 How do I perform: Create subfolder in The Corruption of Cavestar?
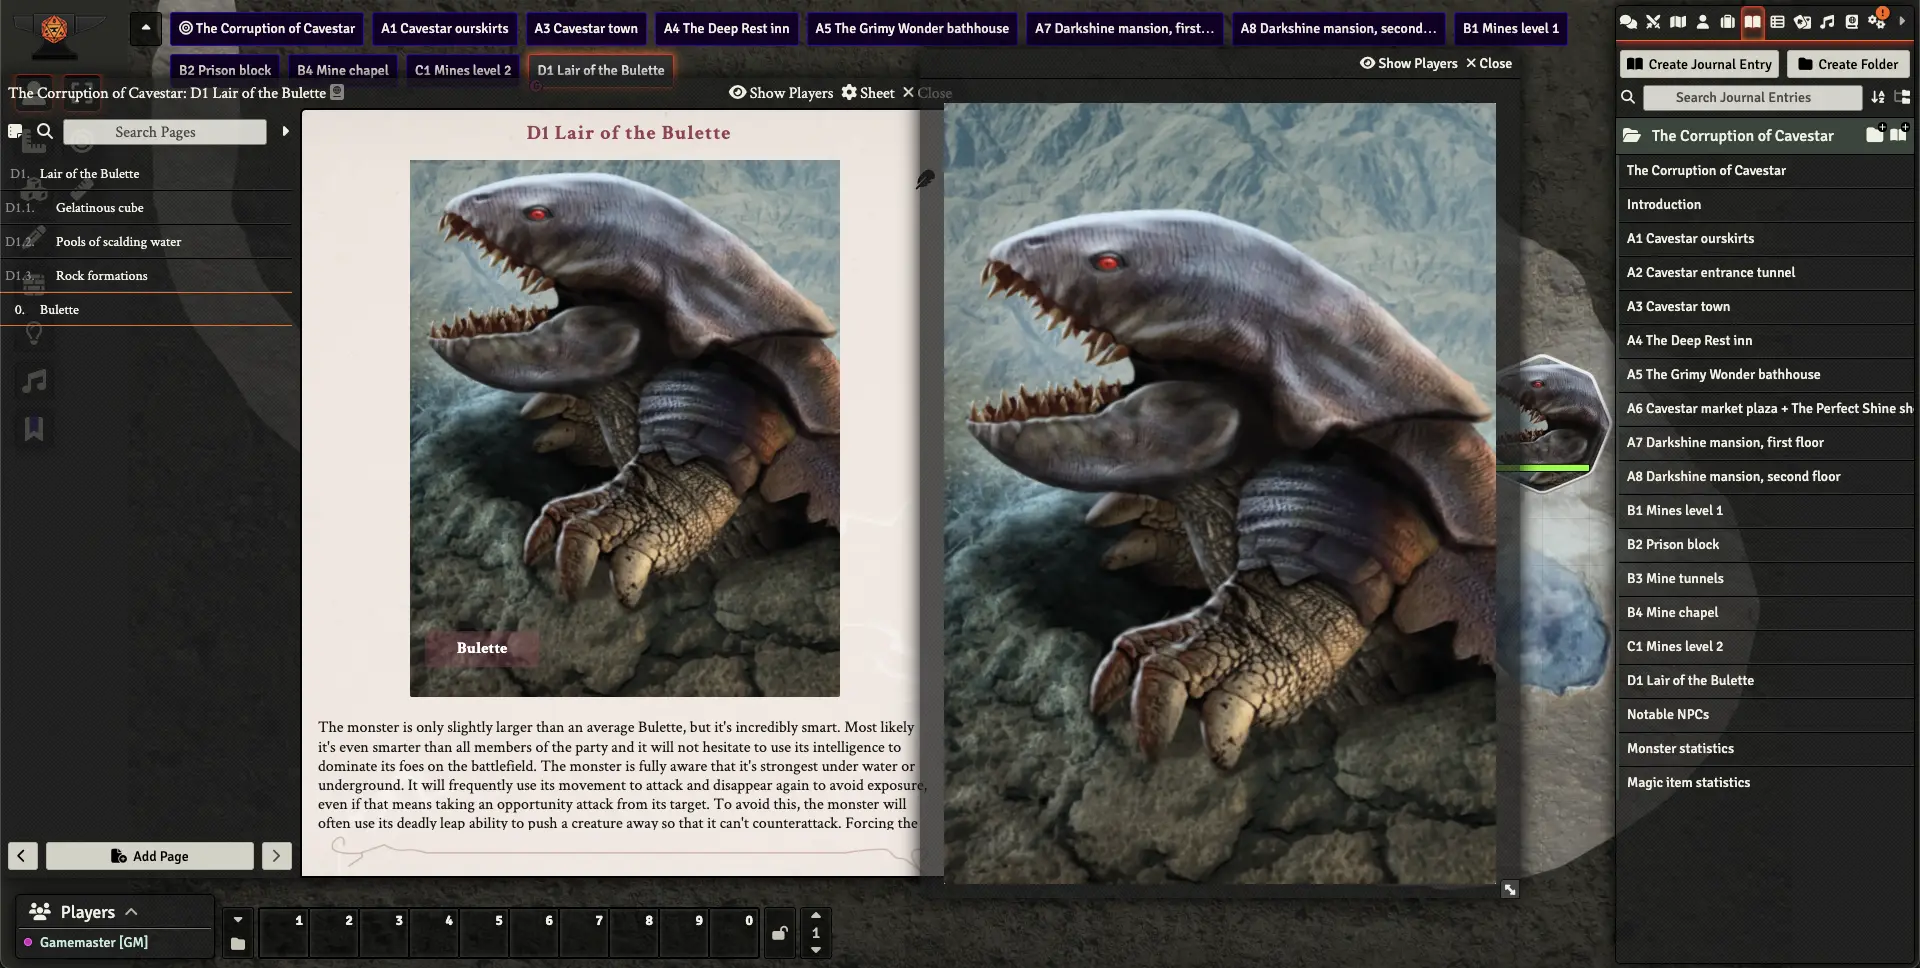tap(1875, 135)
